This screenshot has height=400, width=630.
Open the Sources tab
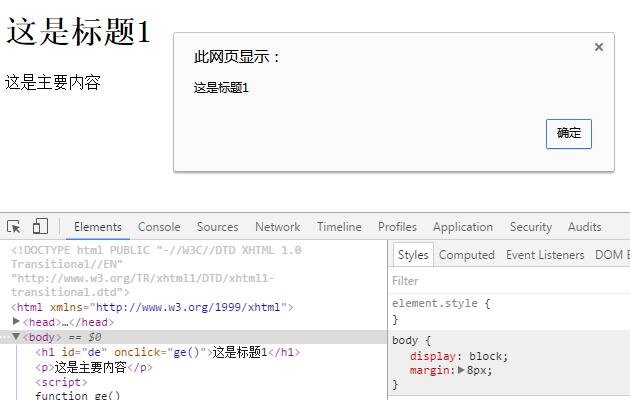click(x=217, y=227)
